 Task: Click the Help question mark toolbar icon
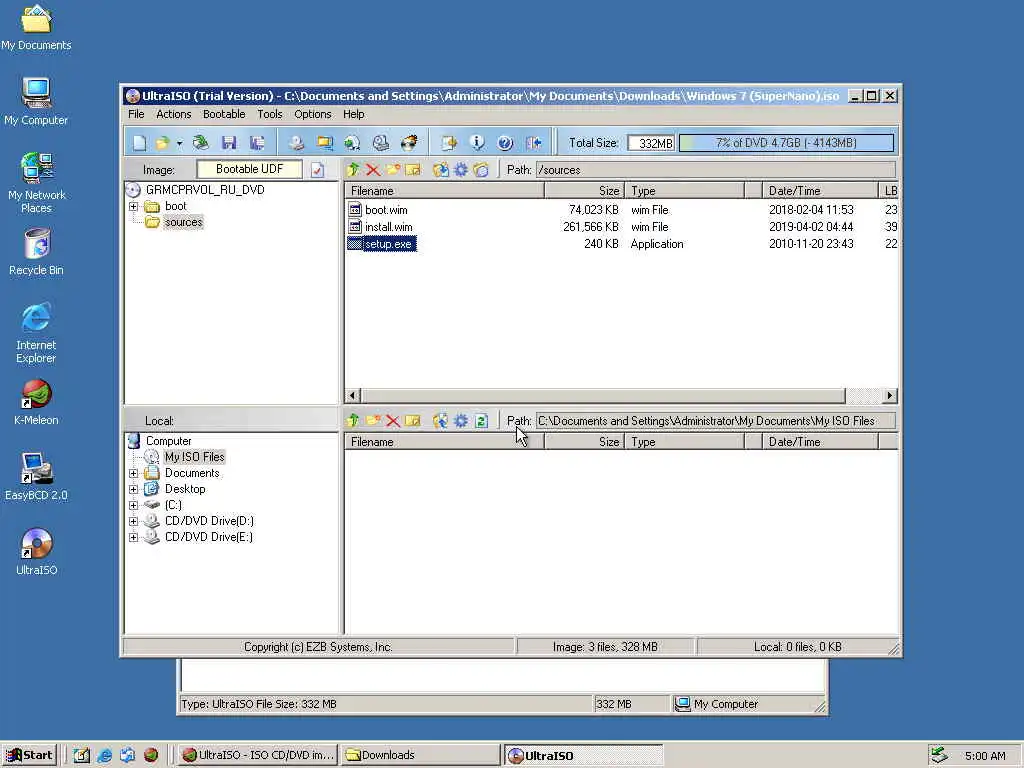click(505, 142)
